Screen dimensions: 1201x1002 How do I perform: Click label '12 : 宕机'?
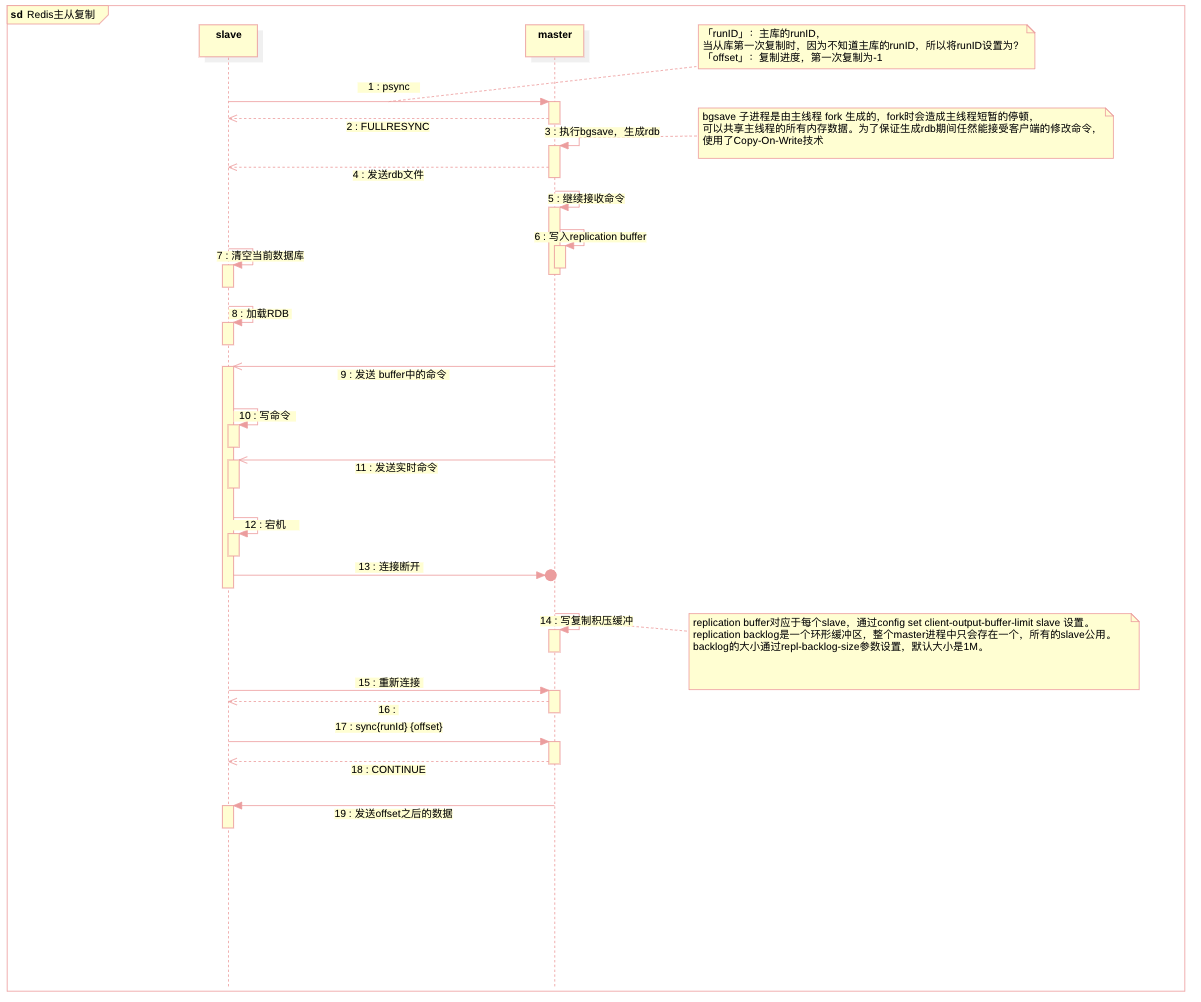[265, 525]
